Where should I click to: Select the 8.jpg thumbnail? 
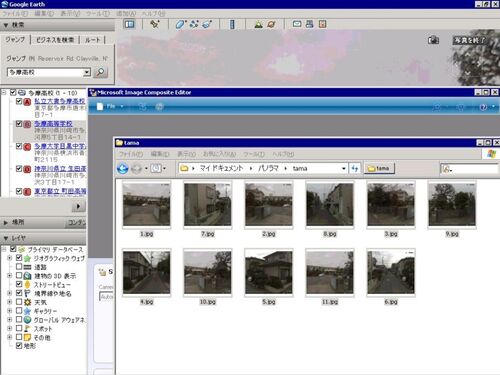tap(330, 205)
